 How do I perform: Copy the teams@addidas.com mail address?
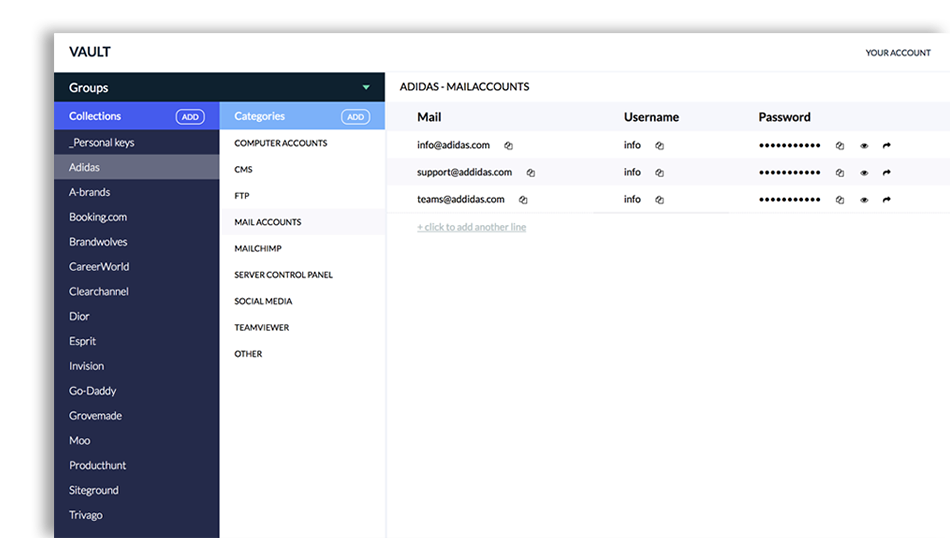click(523, 200)
